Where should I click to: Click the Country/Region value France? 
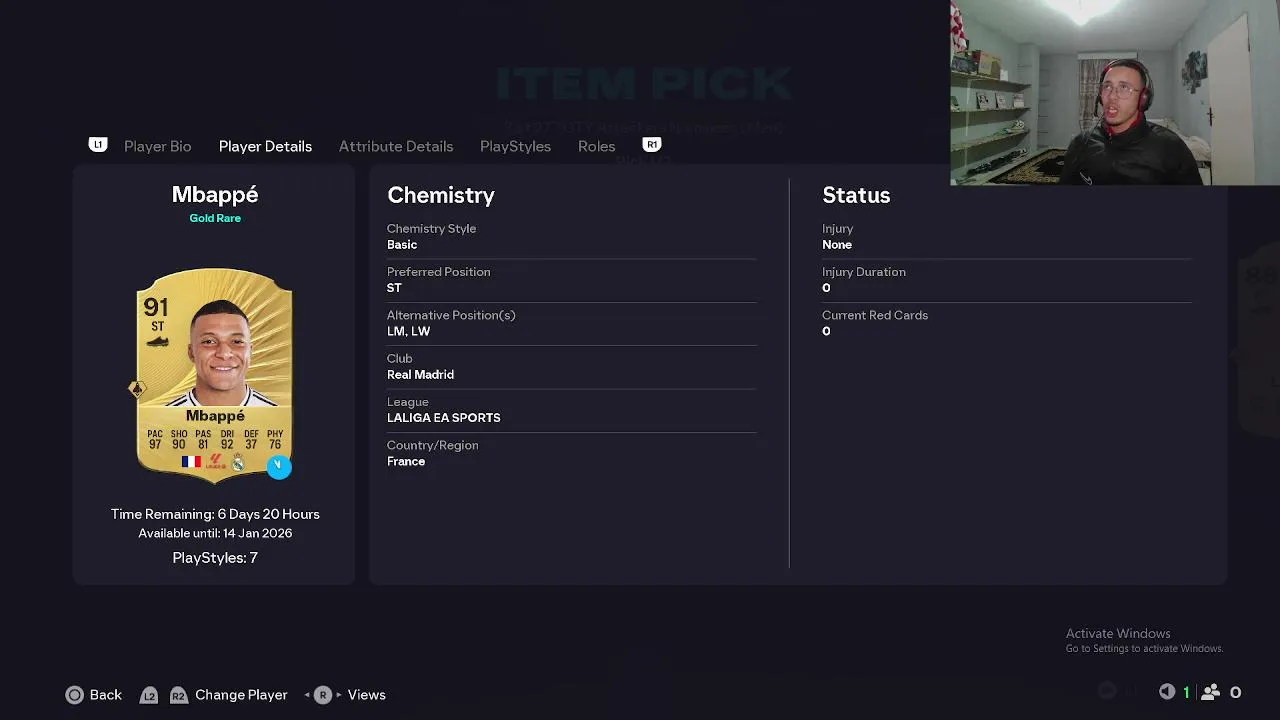coord(406,461)
